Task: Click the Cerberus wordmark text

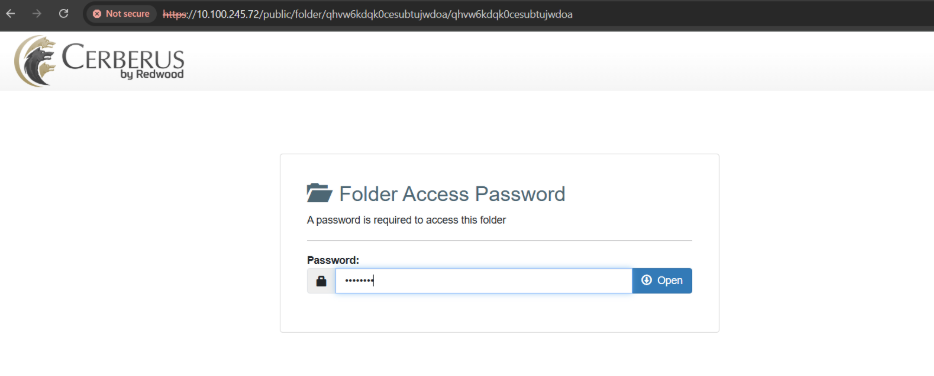Action: coord(123,57)
